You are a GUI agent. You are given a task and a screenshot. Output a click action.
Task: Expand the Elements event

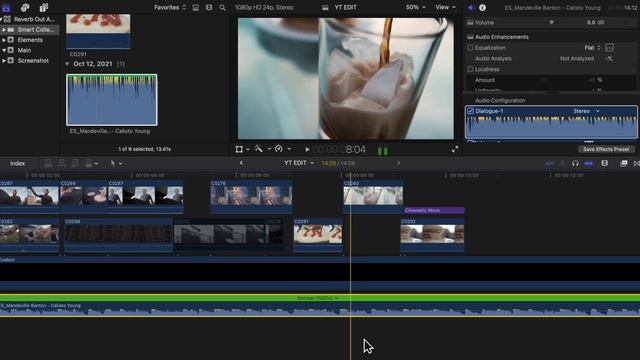pos(4,40)
